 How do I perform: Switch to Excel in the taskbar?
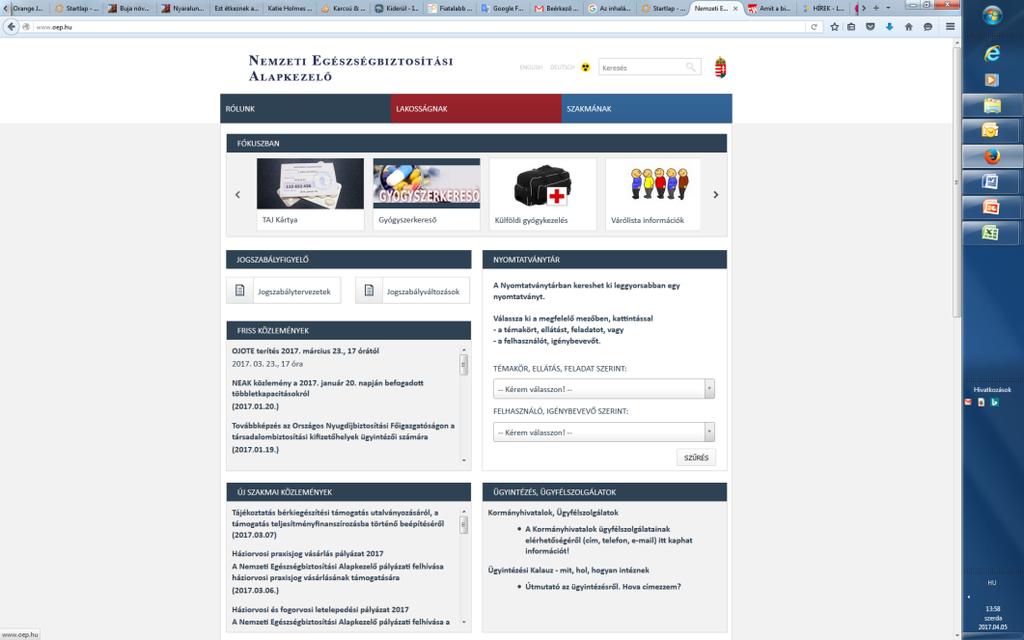coord(991,233)
